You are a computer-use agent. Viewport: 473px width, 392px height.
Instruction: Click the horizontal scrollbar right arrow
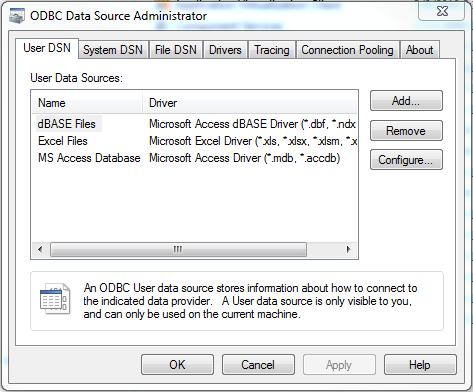[349, 249]
